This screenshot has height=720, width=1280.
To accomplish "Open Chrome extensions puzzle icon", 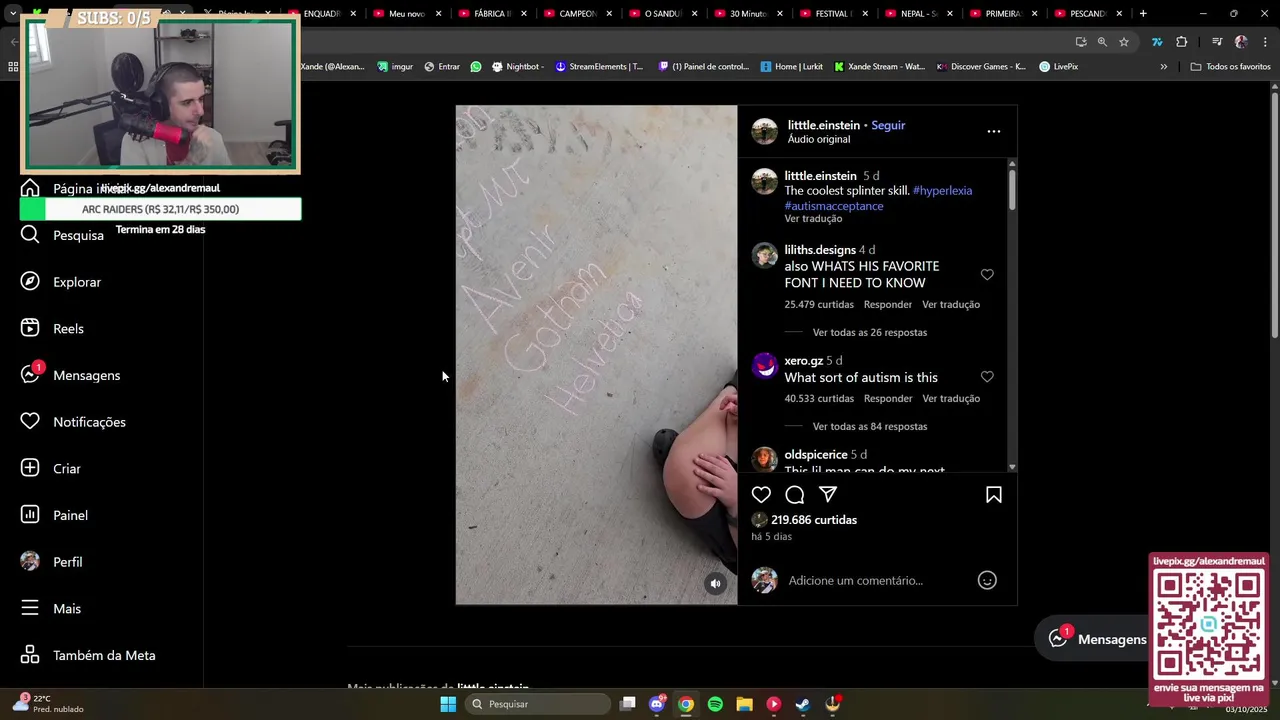I will pyautogui.click(x=1182, y=42).
